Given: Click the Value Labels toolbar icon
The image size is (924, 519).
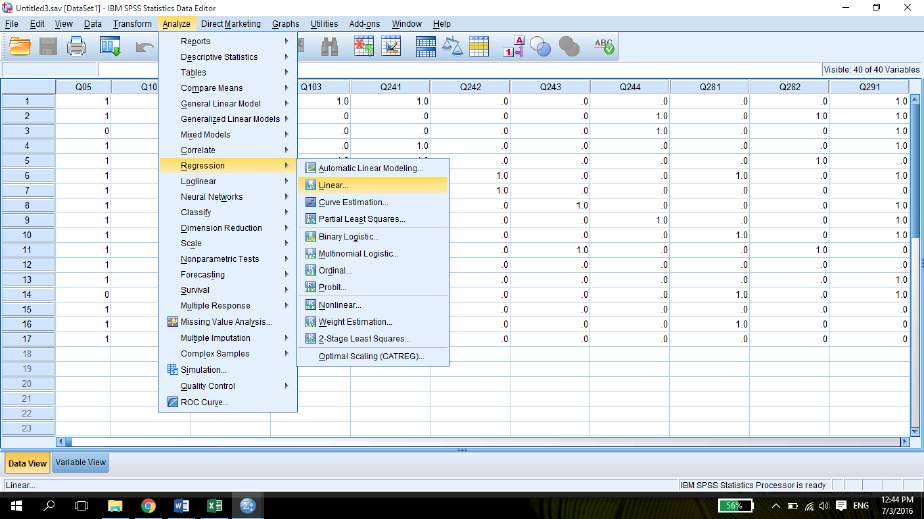Looking at the screenshot, I should tap(514, 46).
